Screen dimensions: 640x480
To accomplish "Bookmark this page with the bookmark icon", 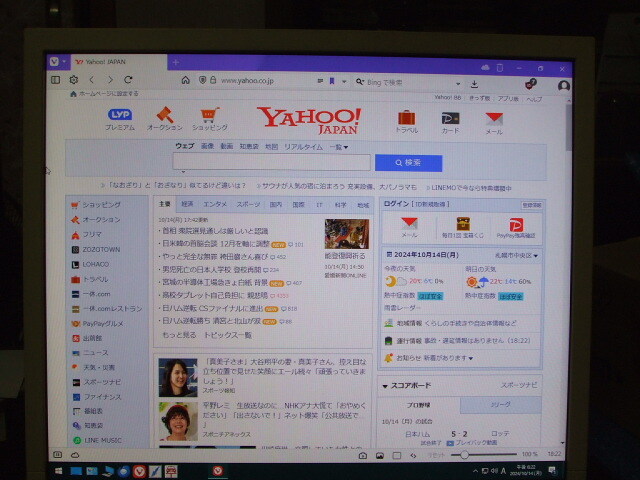I will [x=332, y=81].
